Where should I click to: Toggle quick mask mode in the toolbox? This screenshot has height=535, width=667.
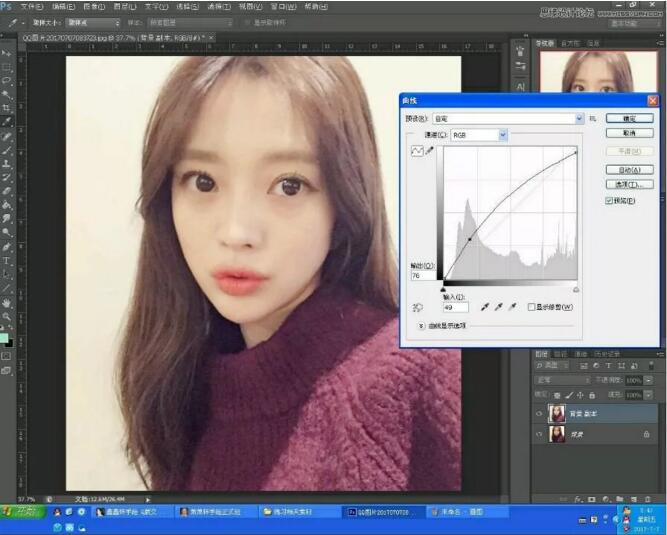[x=6, y=356]
